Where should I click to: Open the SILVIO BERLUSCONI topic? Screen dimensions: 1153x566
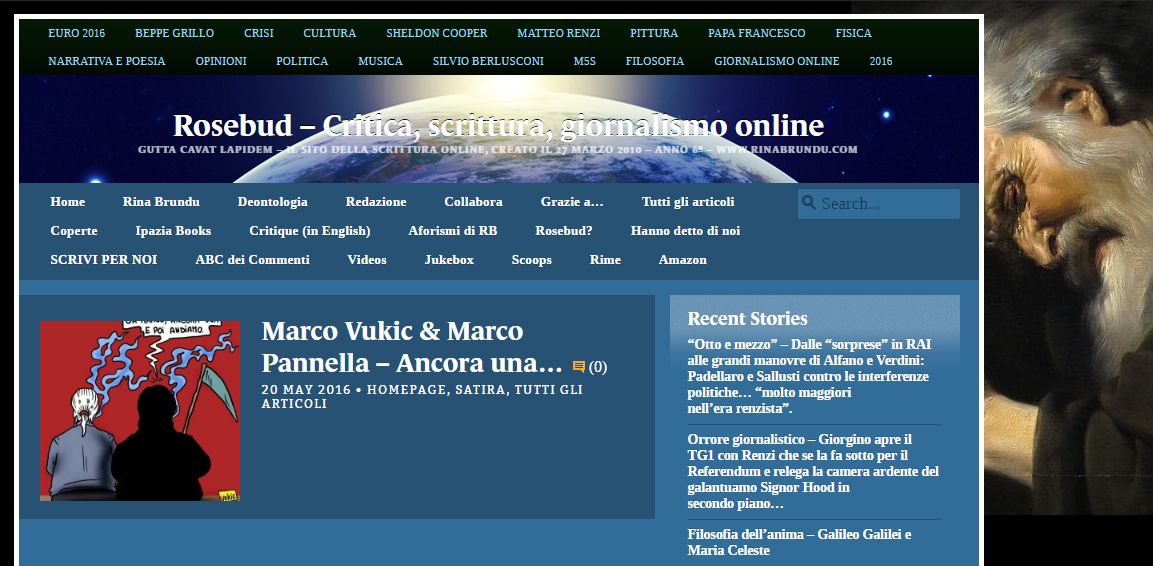coord(488,61)
